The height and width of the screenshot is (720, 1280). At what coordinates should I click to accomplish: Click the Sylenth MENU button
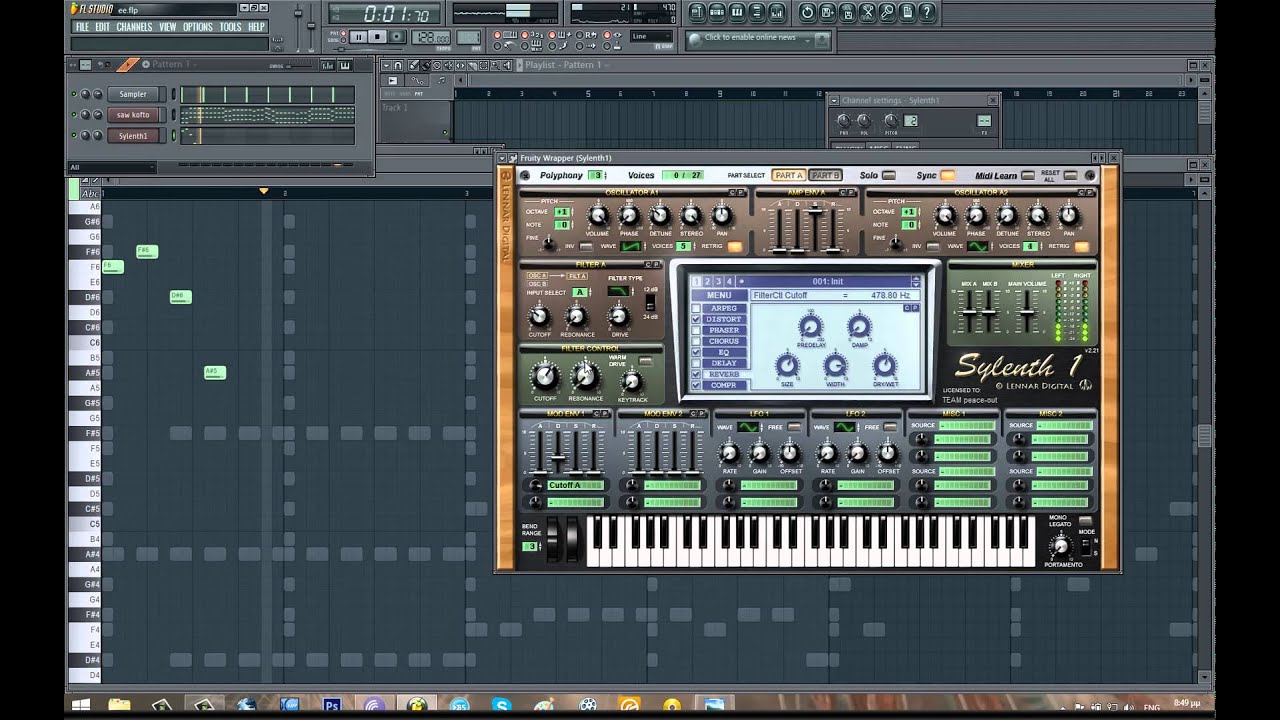coord(719,295)
